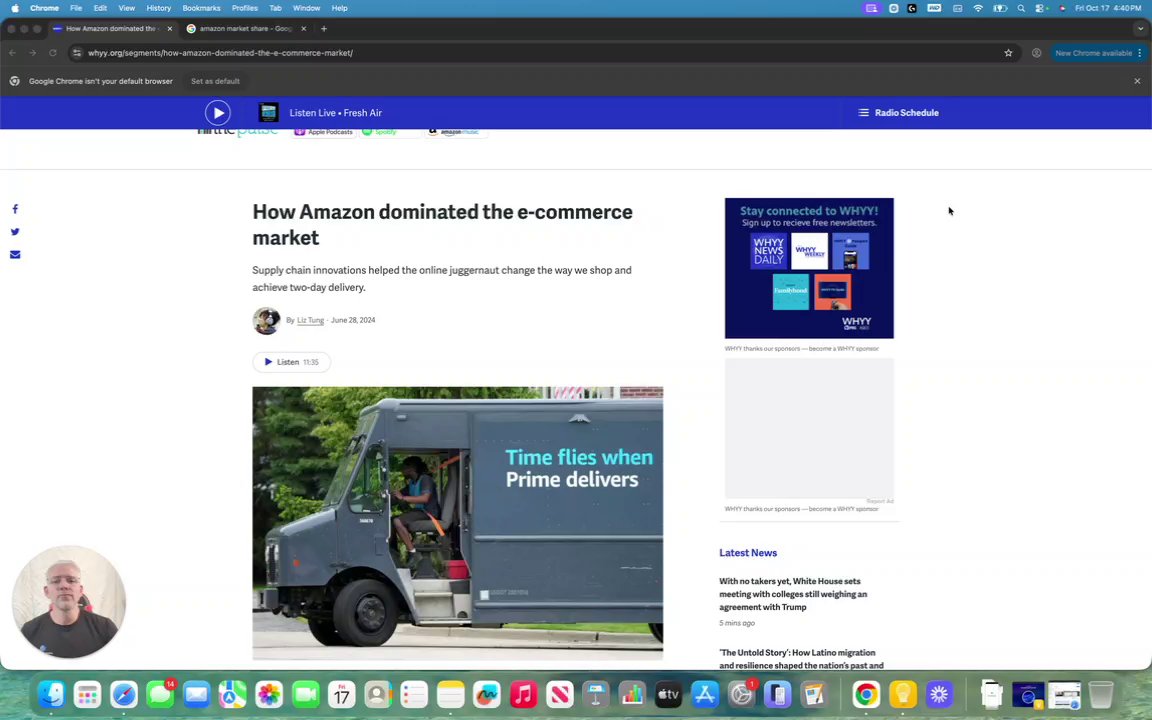Expand tab search chevron in tab strip
Screen dimensions: 1152x720
coord(1140,29)
